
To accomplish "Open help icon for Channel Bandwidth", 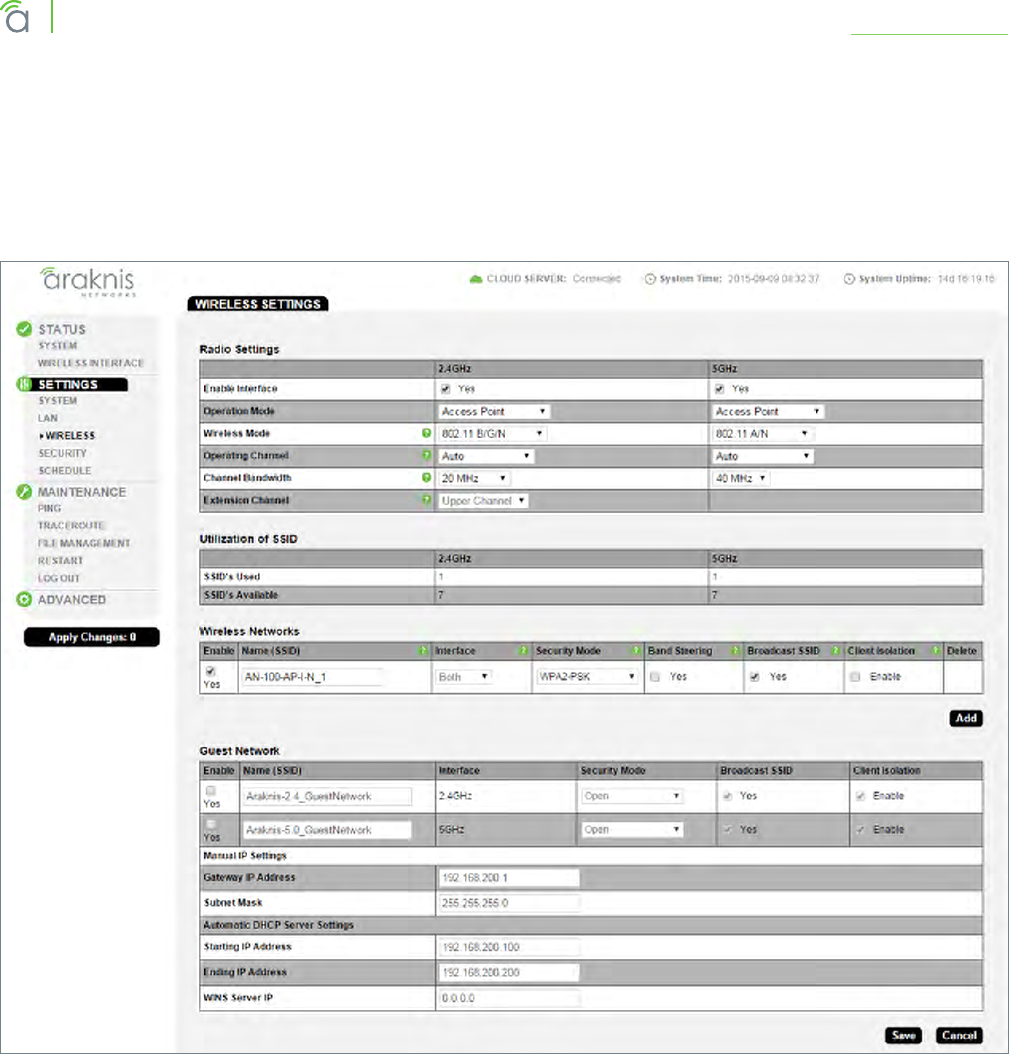I will point(426,477).
